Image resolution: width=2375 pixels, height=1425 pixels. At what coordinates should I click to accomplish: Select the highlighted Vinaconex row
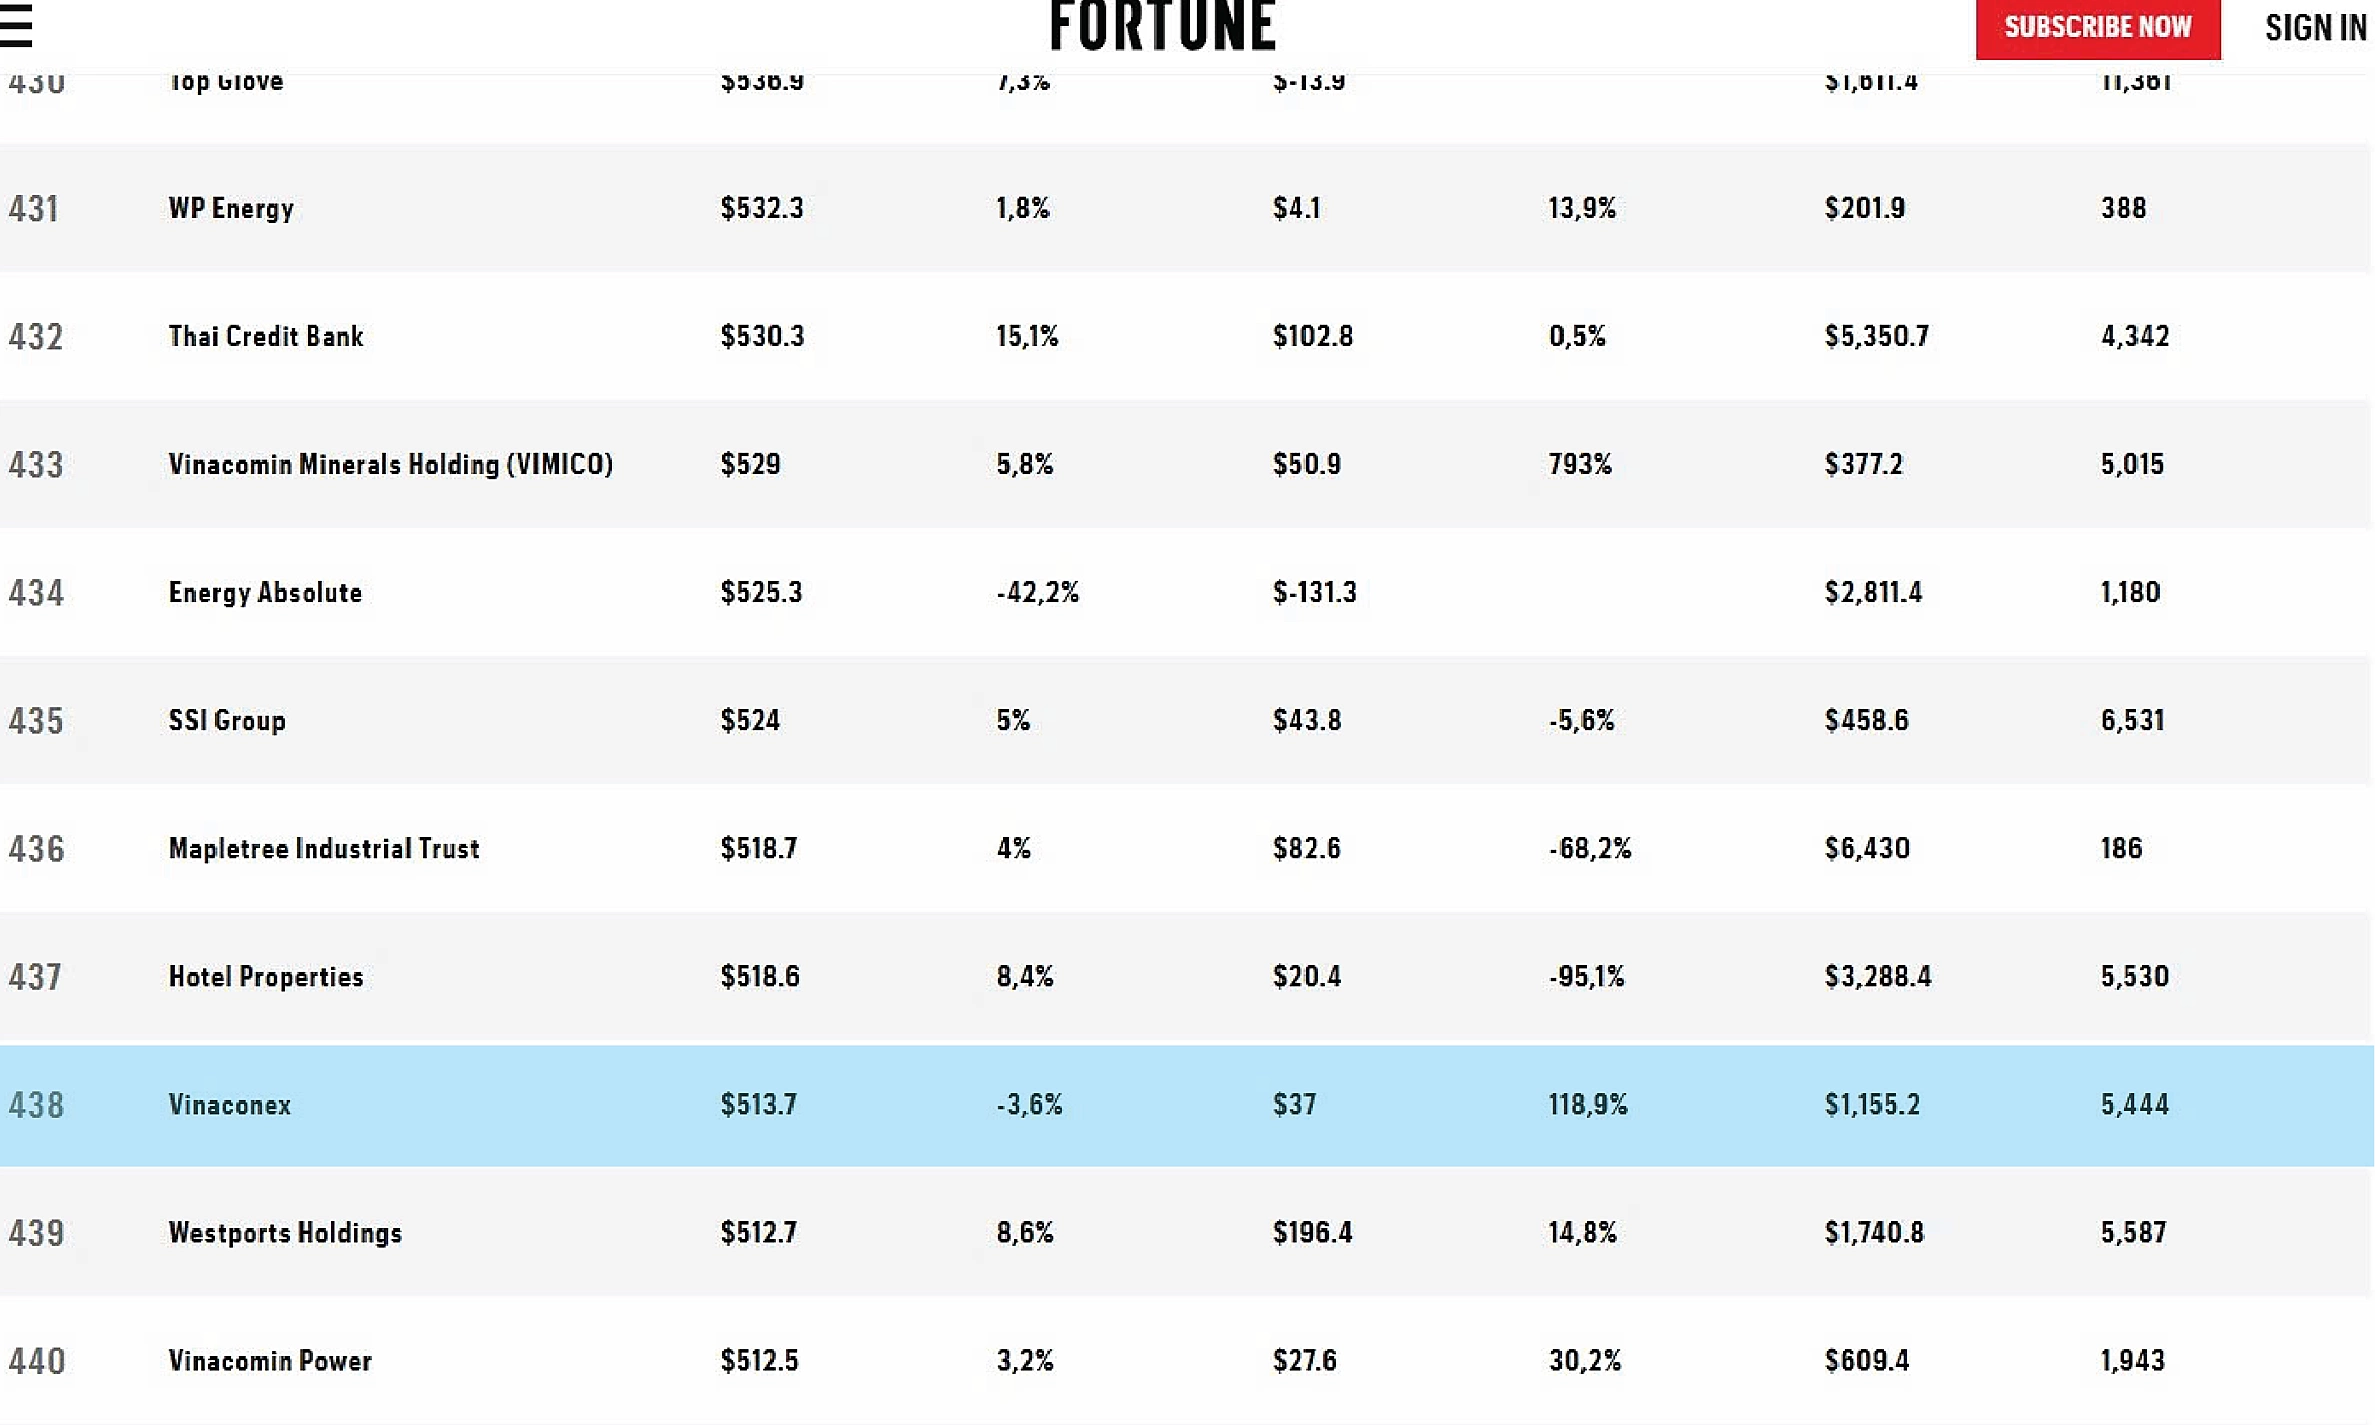230,1104
